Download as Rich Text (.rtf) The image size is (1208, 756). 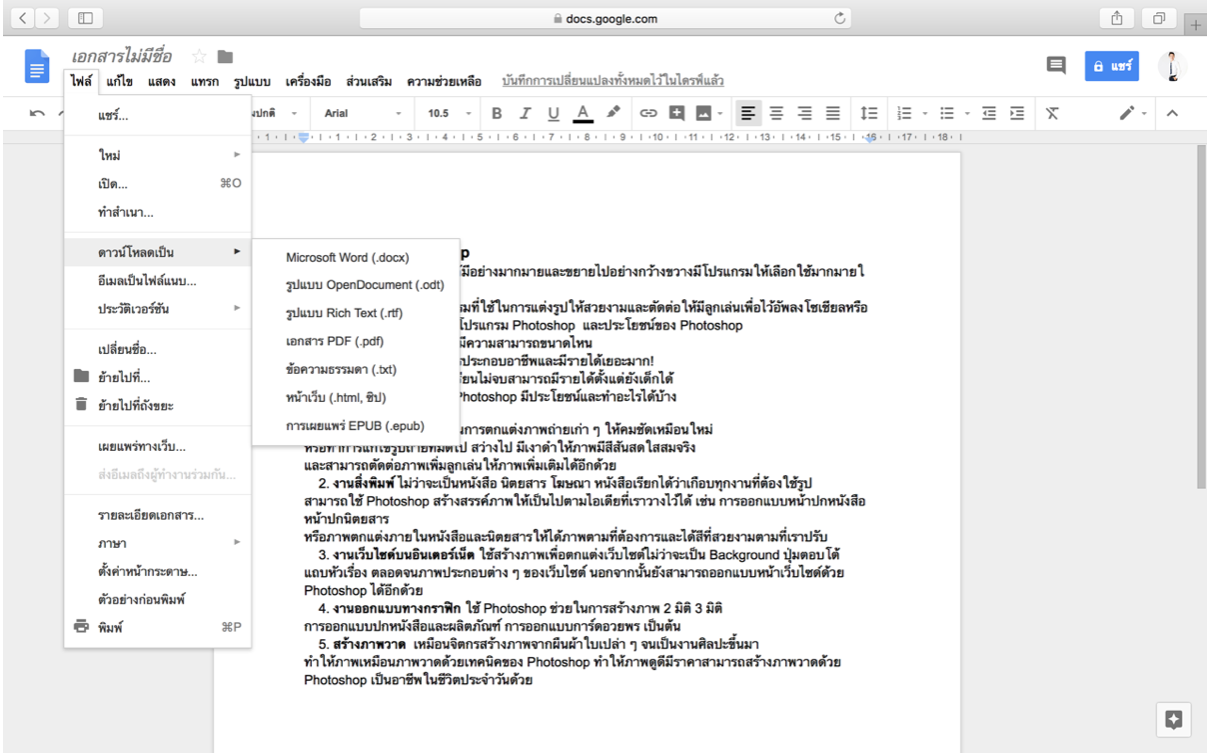coord(356,313)
